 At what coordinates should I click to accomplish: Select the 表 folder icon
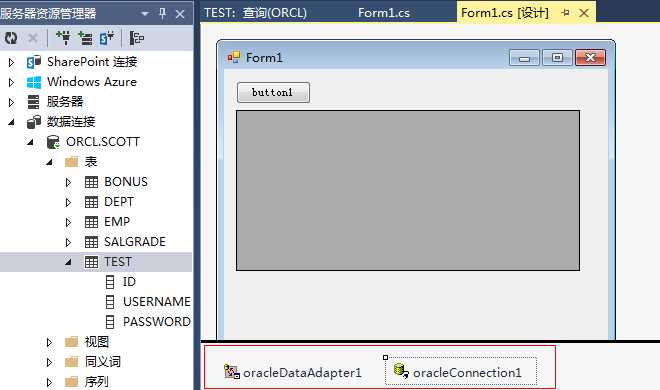(72, 162)
